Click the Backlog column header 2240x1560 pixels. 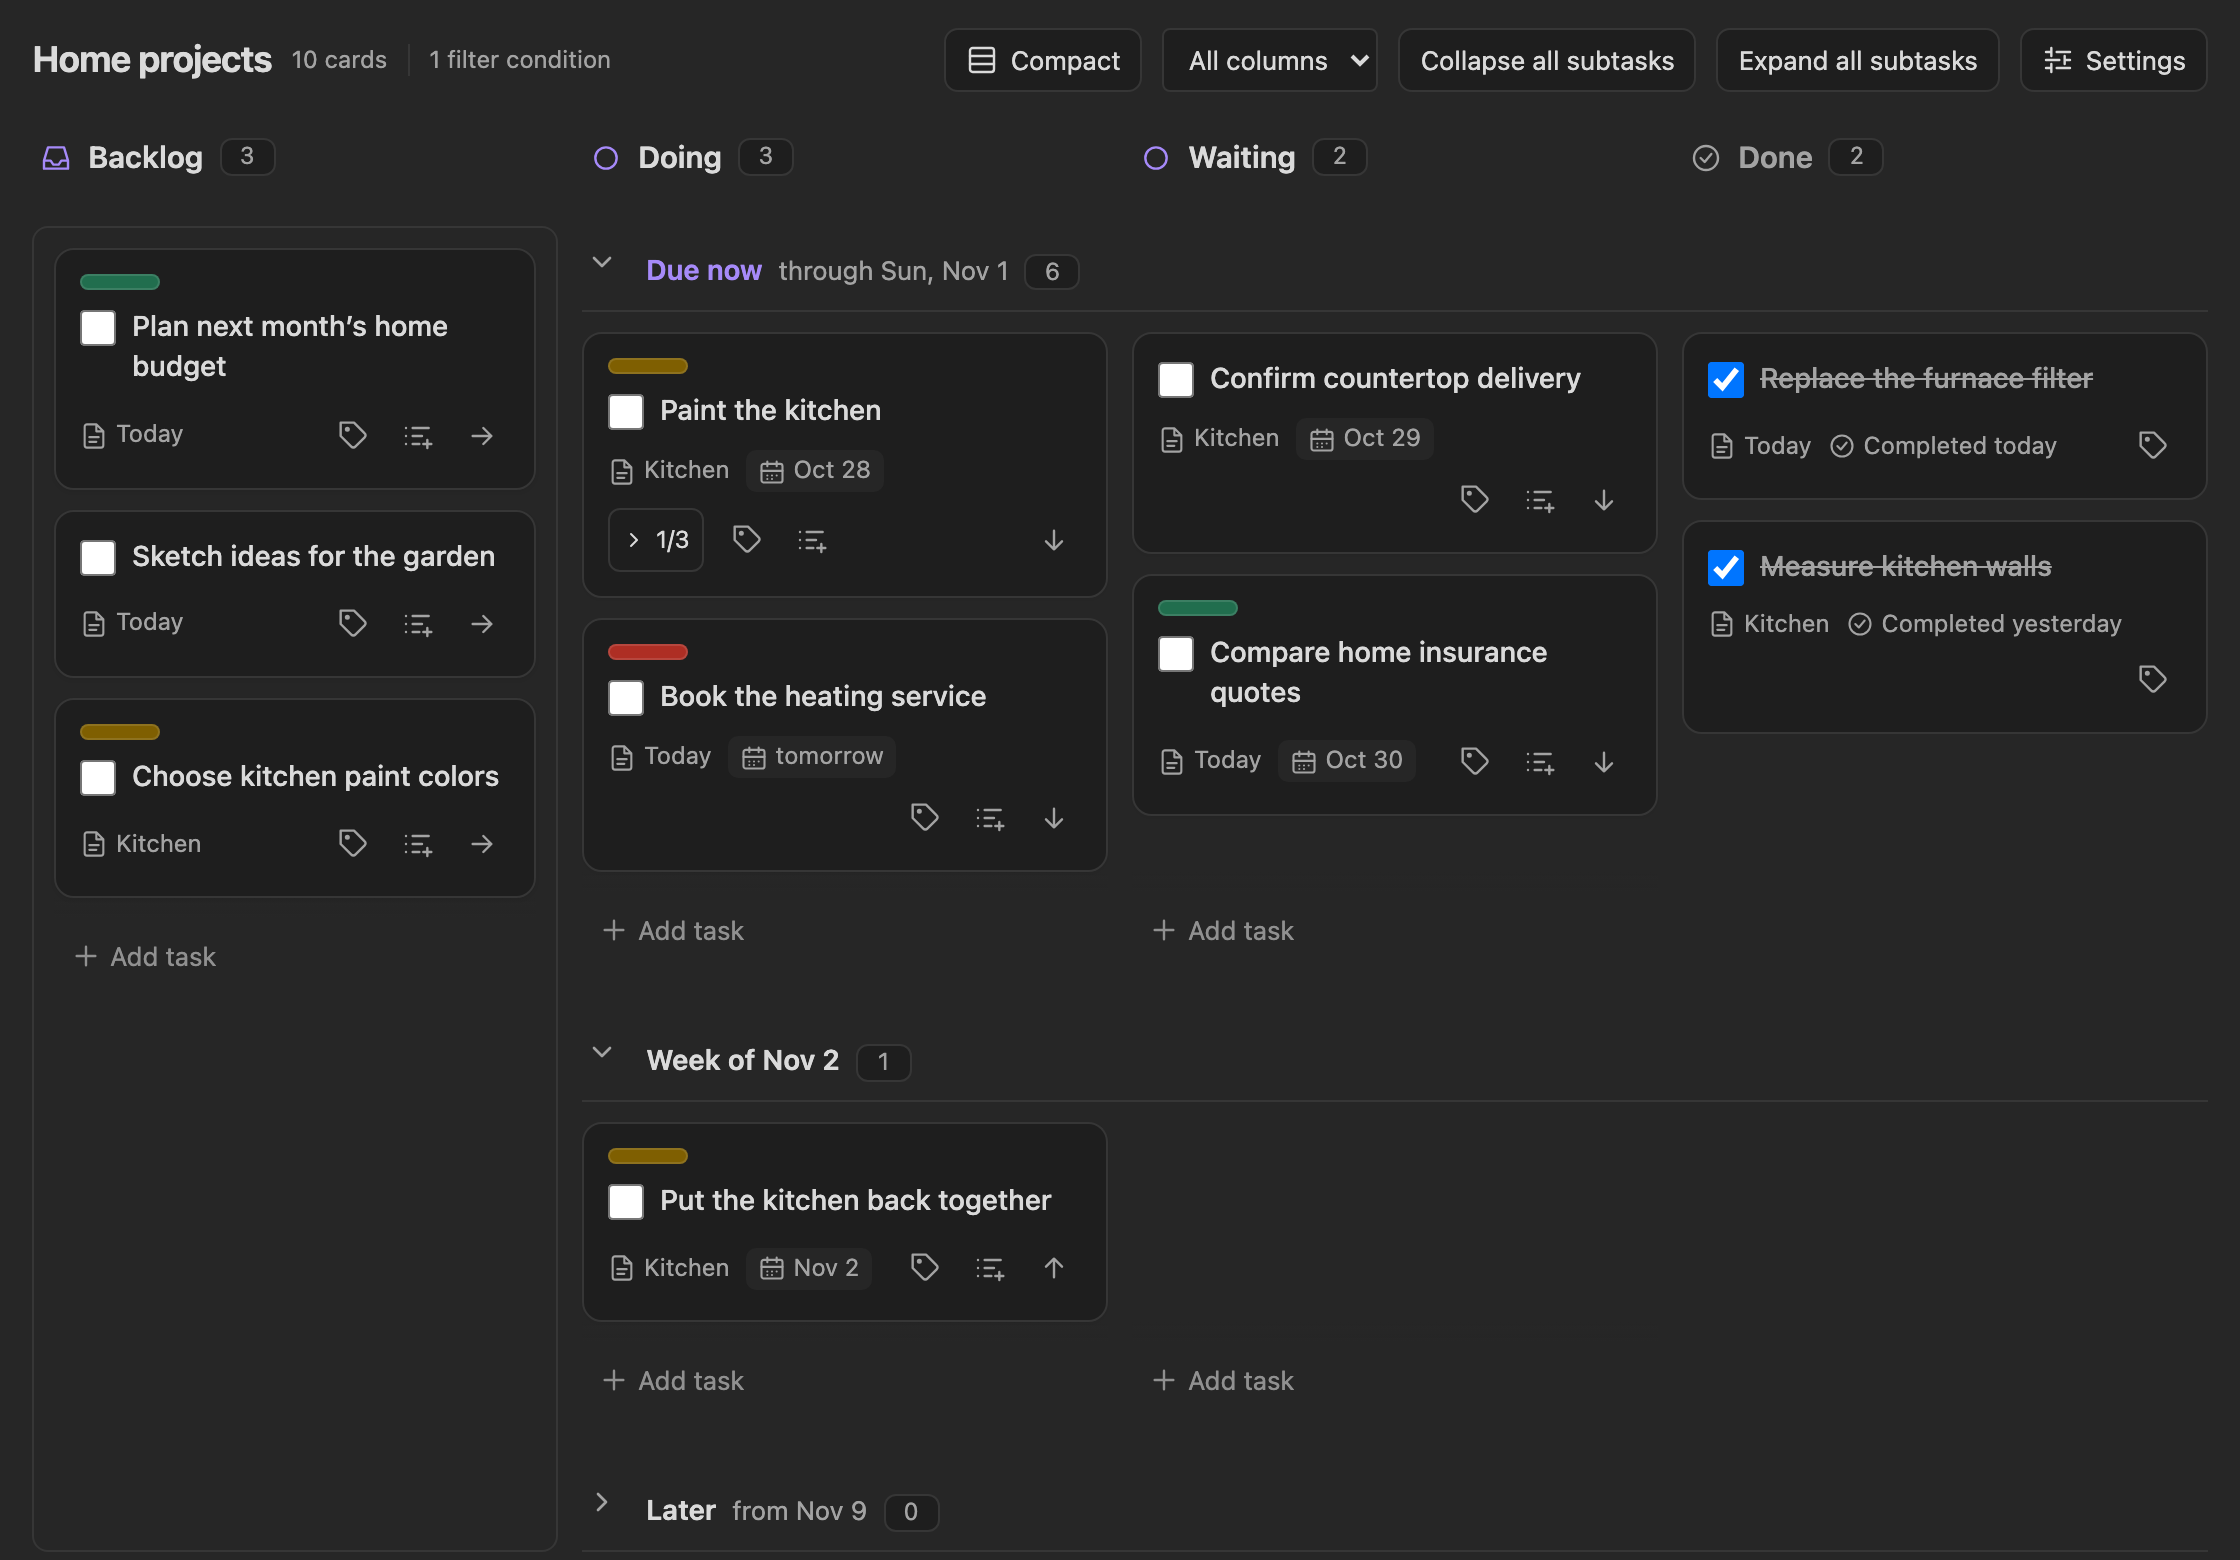(x=145, y=157)
